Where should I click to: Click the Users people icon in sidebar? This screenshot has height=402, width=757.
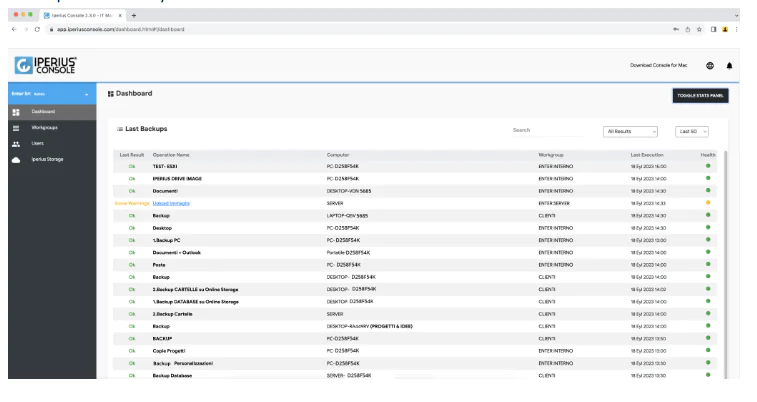[x=15, y=143]
